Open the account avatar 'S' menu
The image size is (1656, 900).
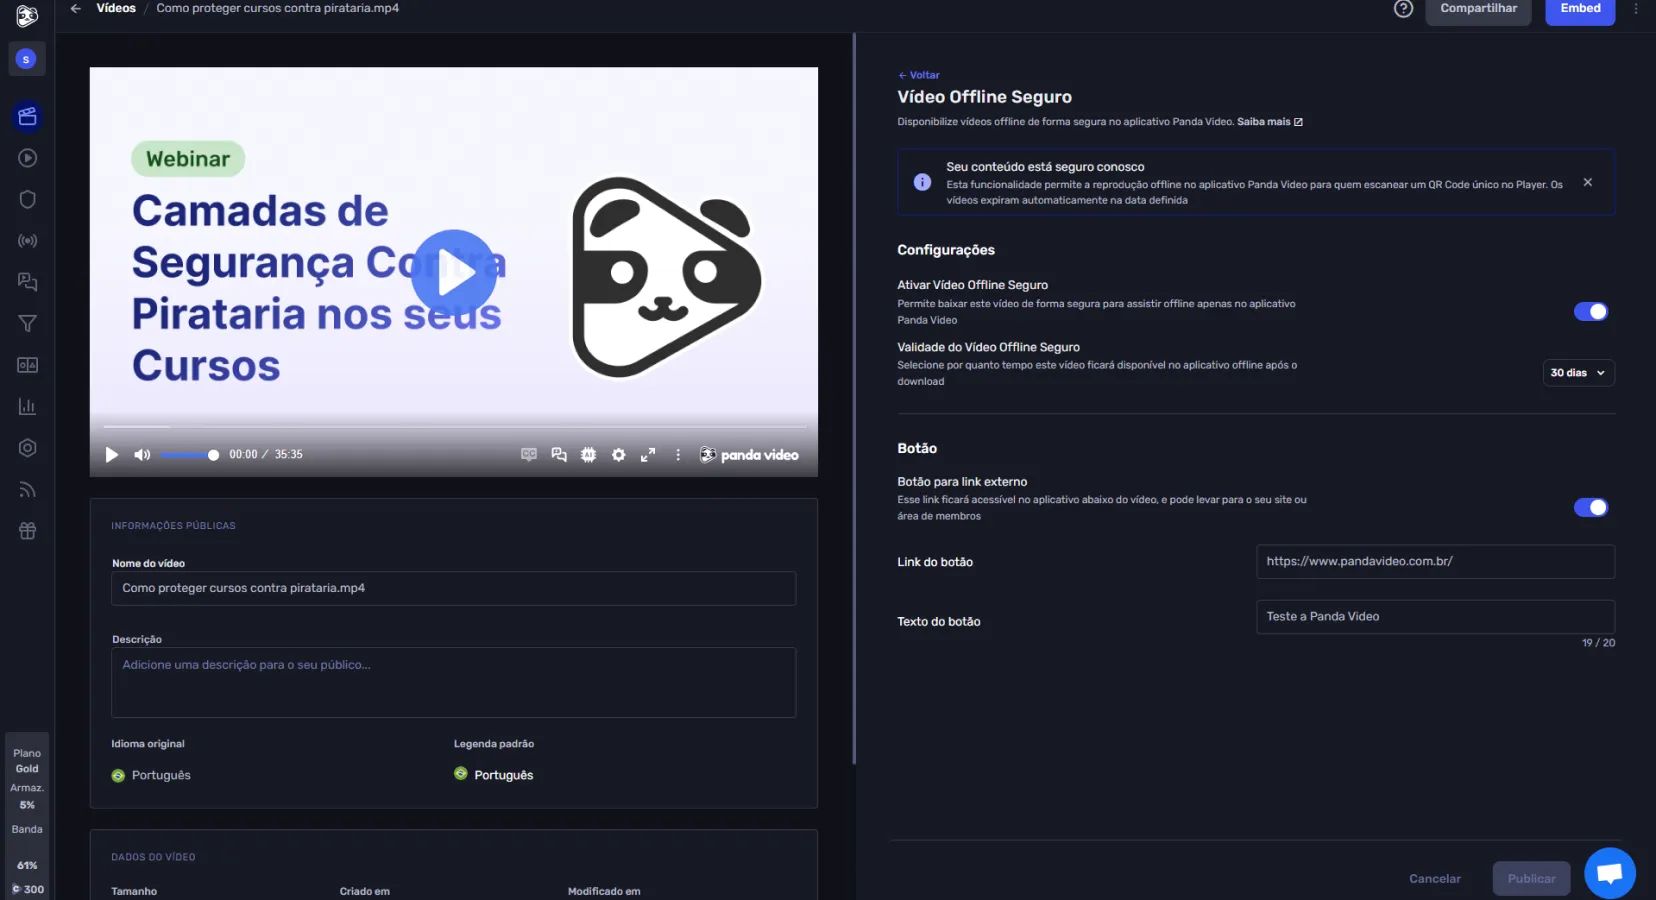click(x=27, y=59)
